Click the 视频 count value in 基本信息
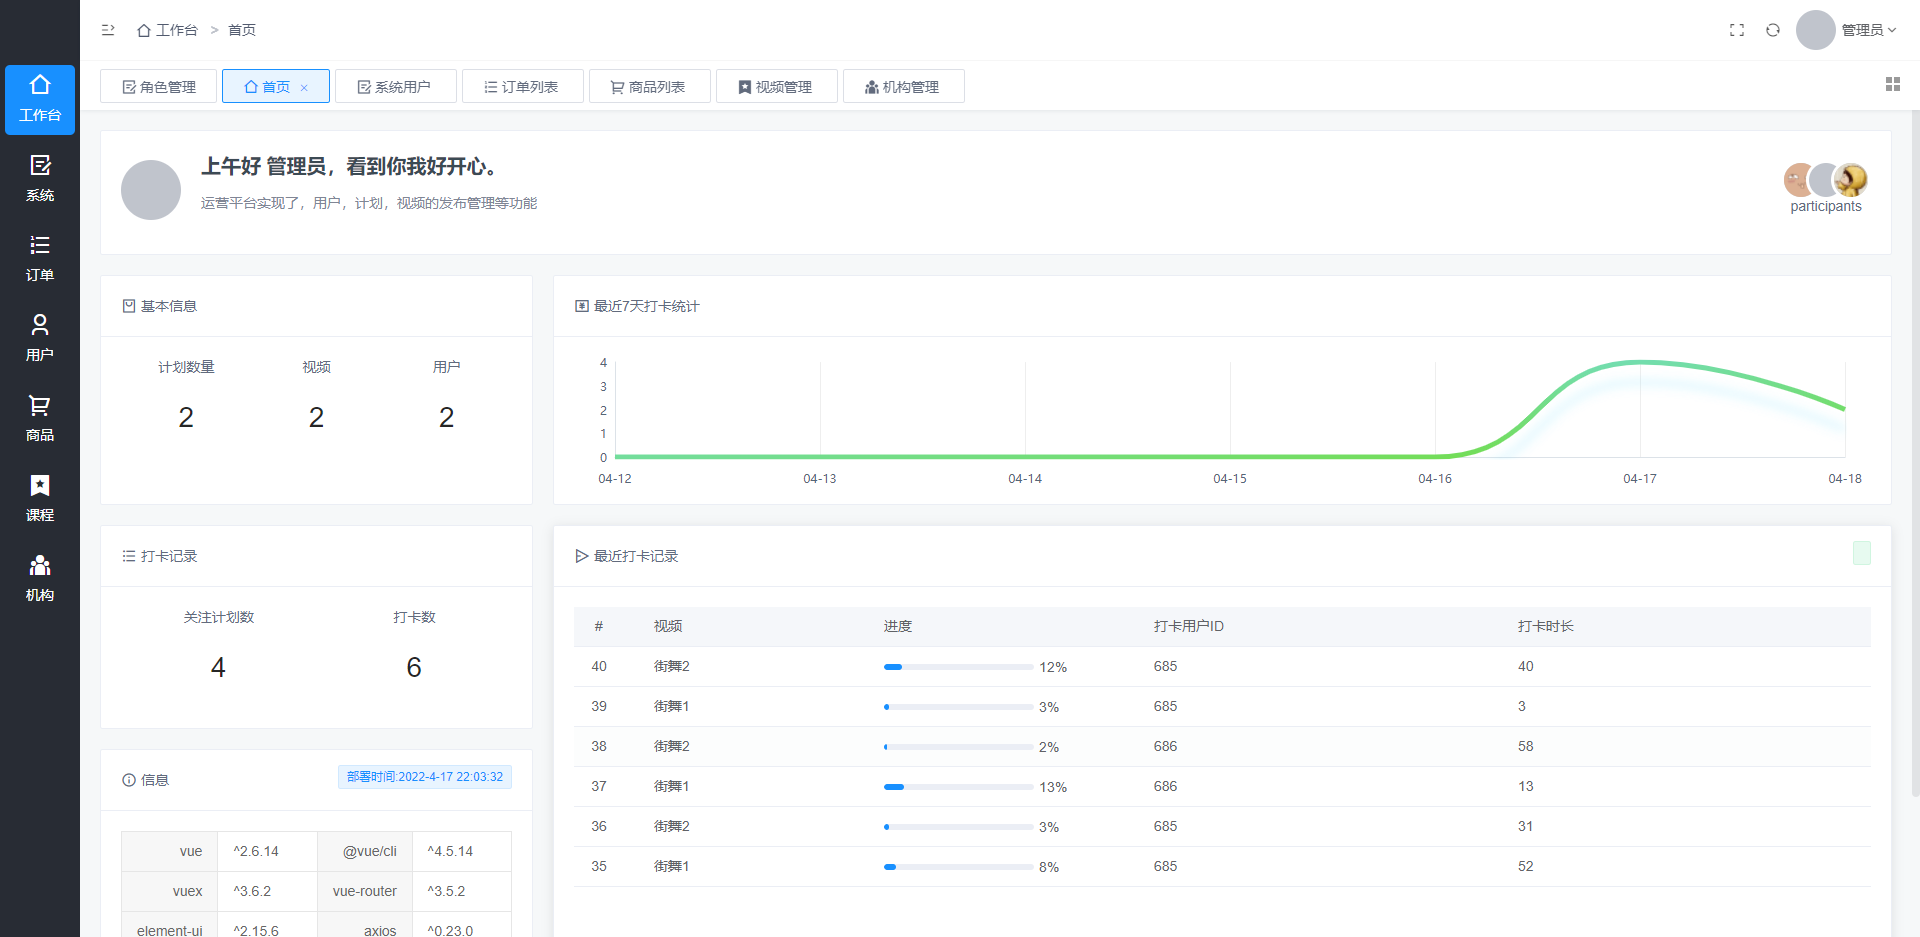The image size is (1920, 937). 316,417
